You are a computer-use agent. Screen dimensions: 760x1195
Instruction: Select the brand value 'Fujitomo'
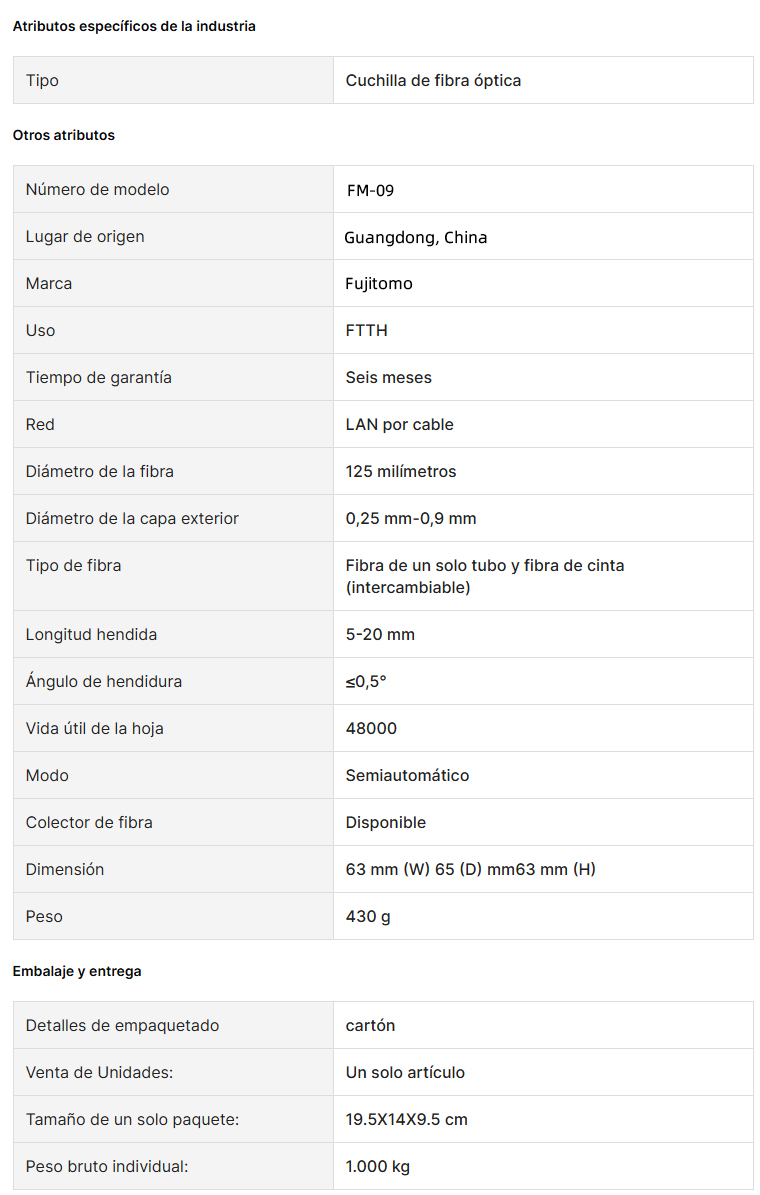point(379,284)
